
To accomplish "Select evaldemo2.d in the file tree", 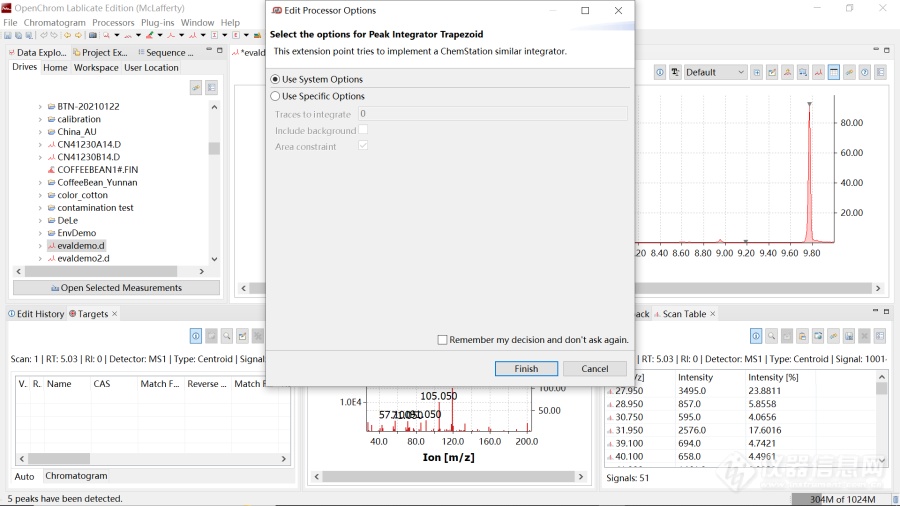I will pyautogui.click(x=82, y=258).
